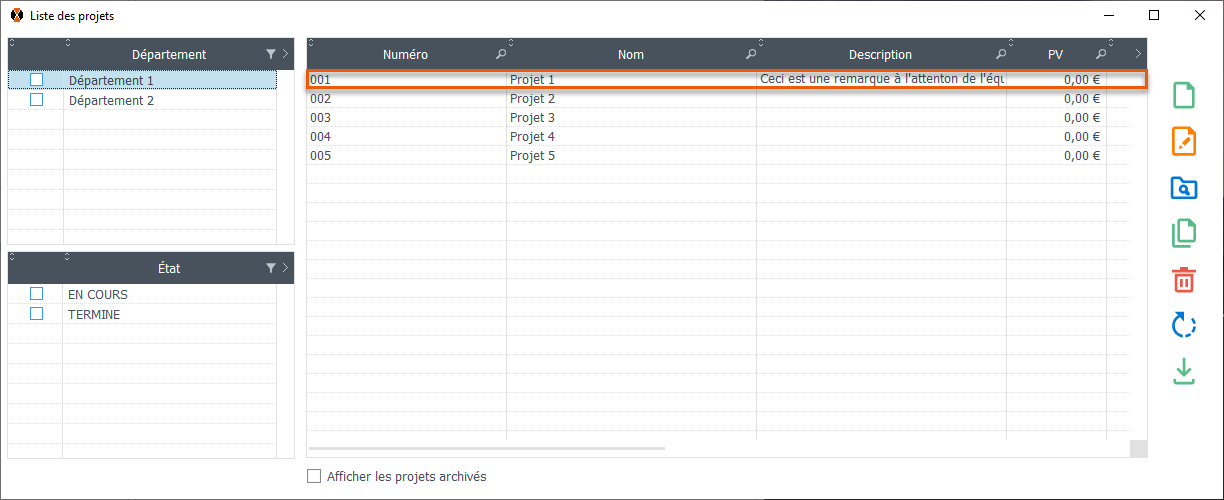Click the new project document icon
This screenshot has width=1224, height=500.
(1183, 96)
